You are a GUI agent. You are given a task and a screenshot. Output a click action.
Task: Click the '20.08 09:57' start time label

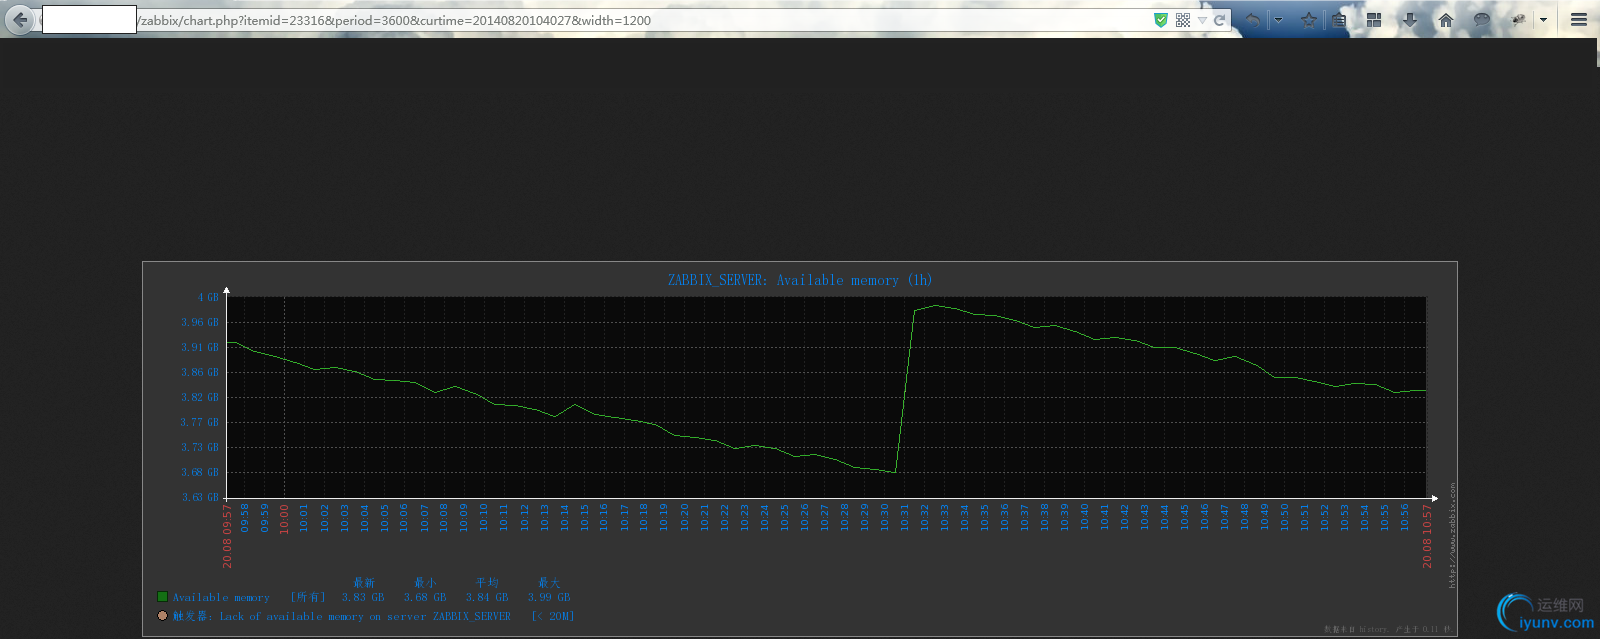click(x=227, y=536)
